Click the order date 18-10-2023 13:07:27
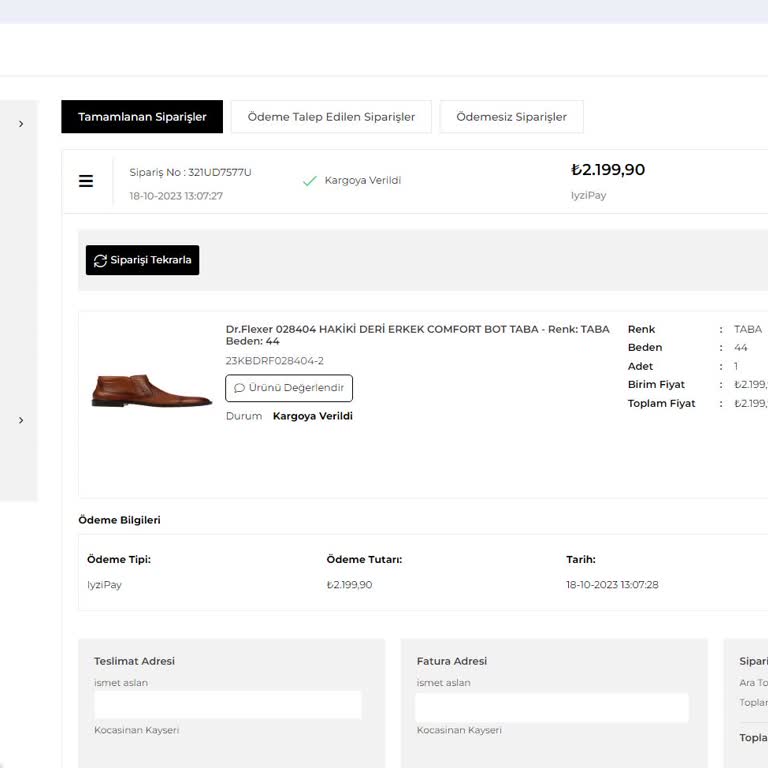This screenshot has height=768, width=768. [x=176, y=196]
